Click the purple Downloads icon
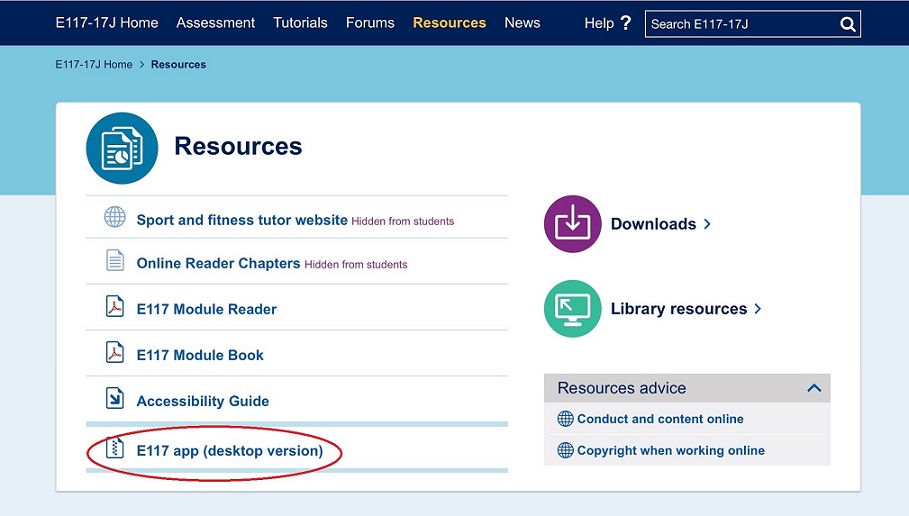 click(572, 224)
